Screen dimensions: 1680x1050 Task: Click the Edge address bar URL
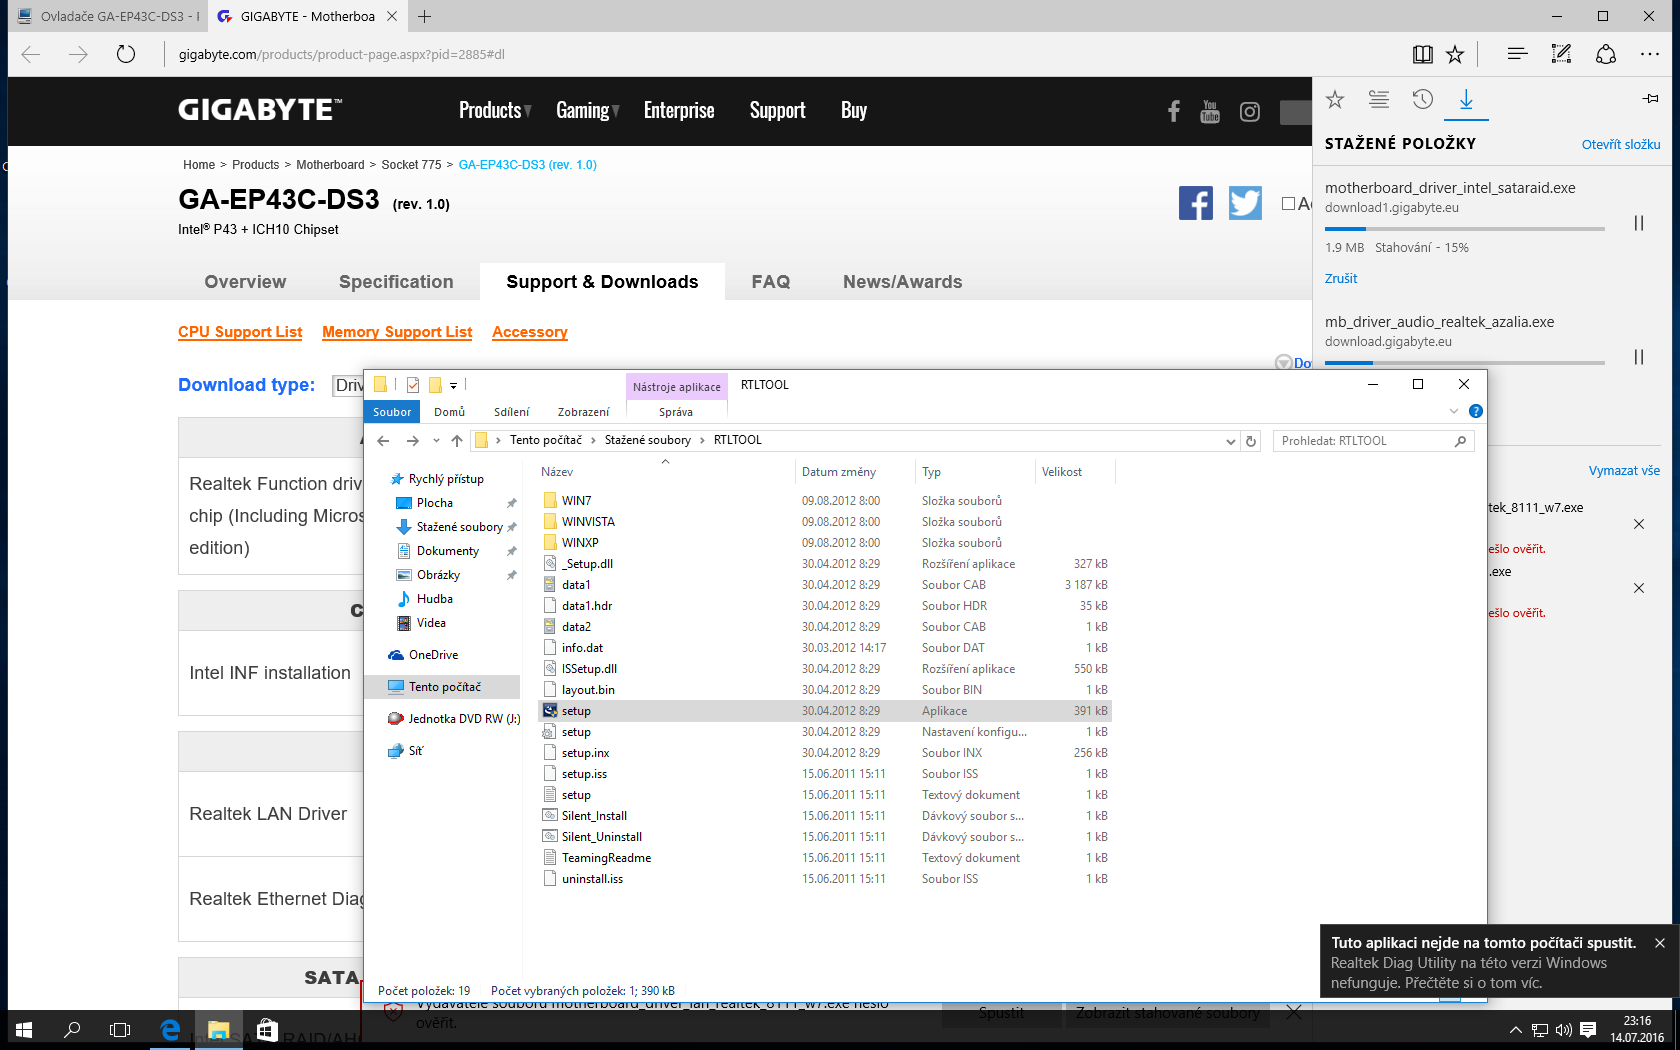point(342,54)
